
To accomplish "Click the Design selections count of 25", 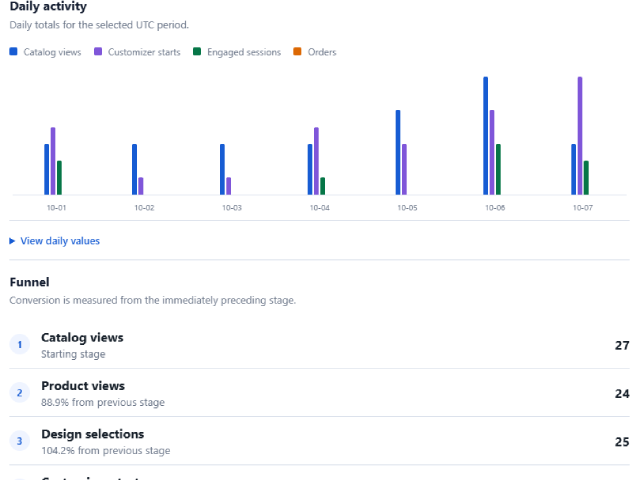I will (622, 442).
